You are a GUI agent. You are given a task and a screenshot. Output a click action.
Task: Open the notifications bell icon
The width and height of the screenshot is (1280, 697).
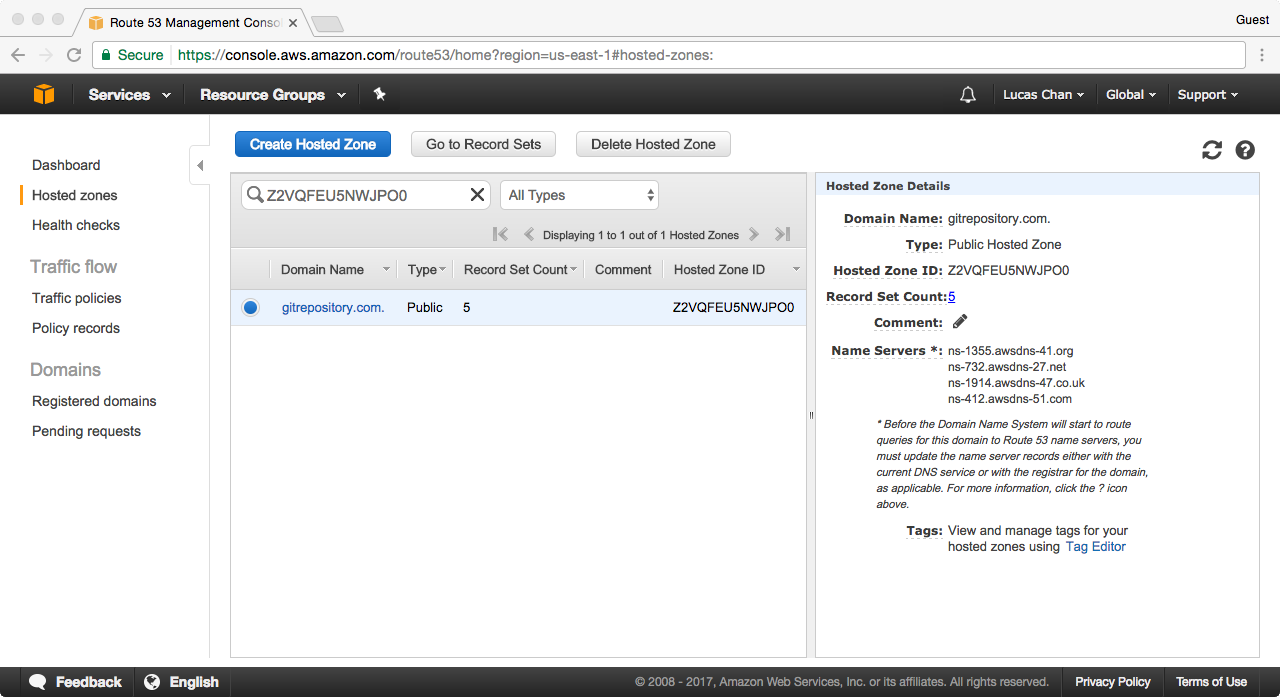pyautogui.click(x=967, y=95)
